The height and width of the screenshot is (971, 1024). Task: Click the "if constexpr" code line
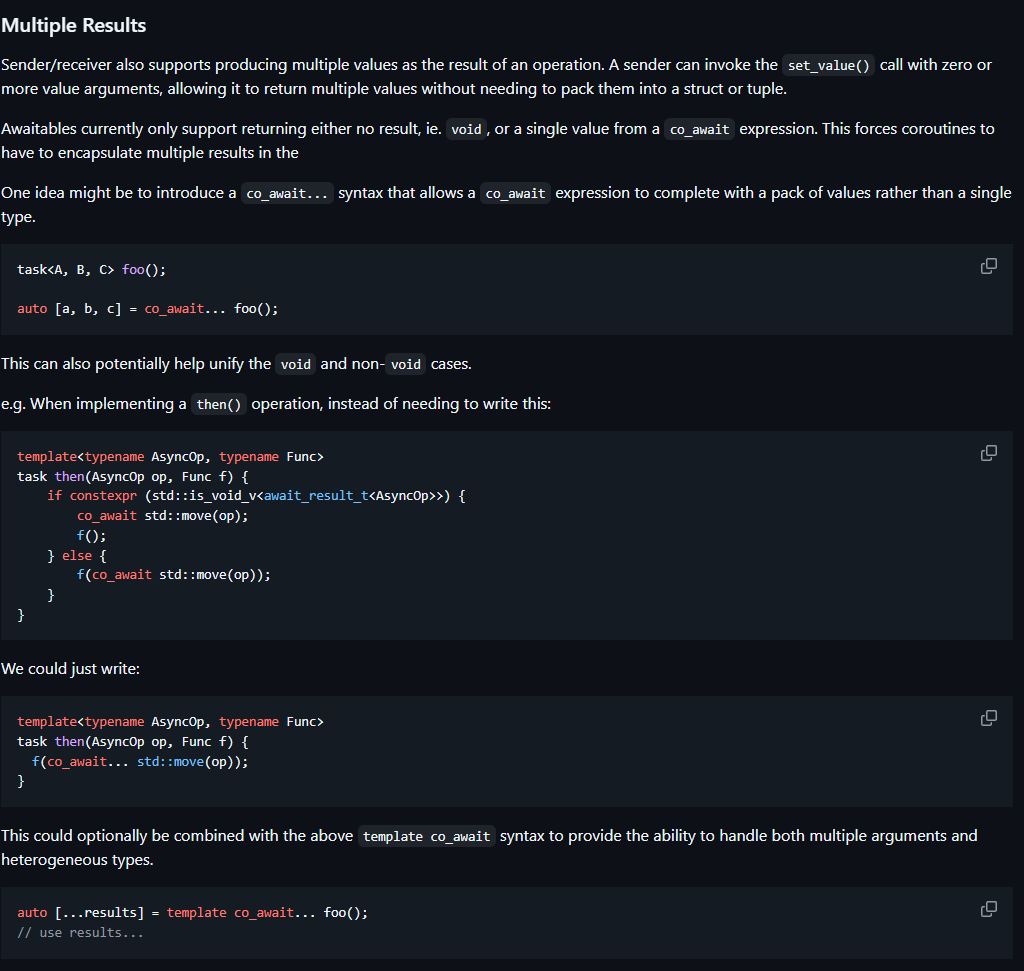pyautogui.click(x=256, y=496)
